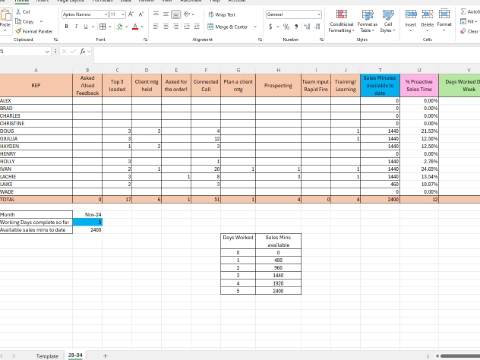Open the Borders dropdown arrow

[x=110, y=27]
